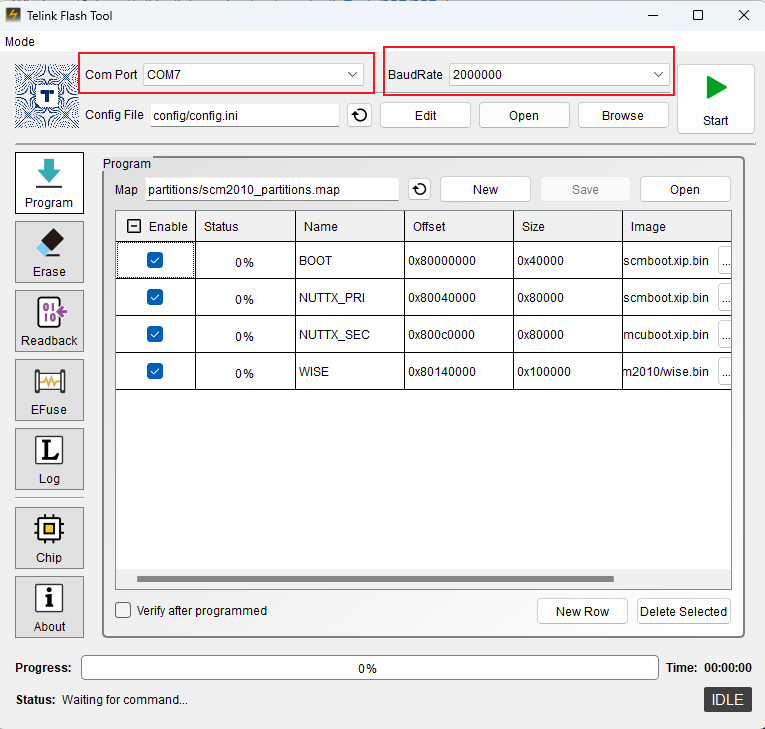Browse image file for NUTTX_PRI row
Image resolution: width=765 pixels, height=729 pixels.
tap(725, 298)
